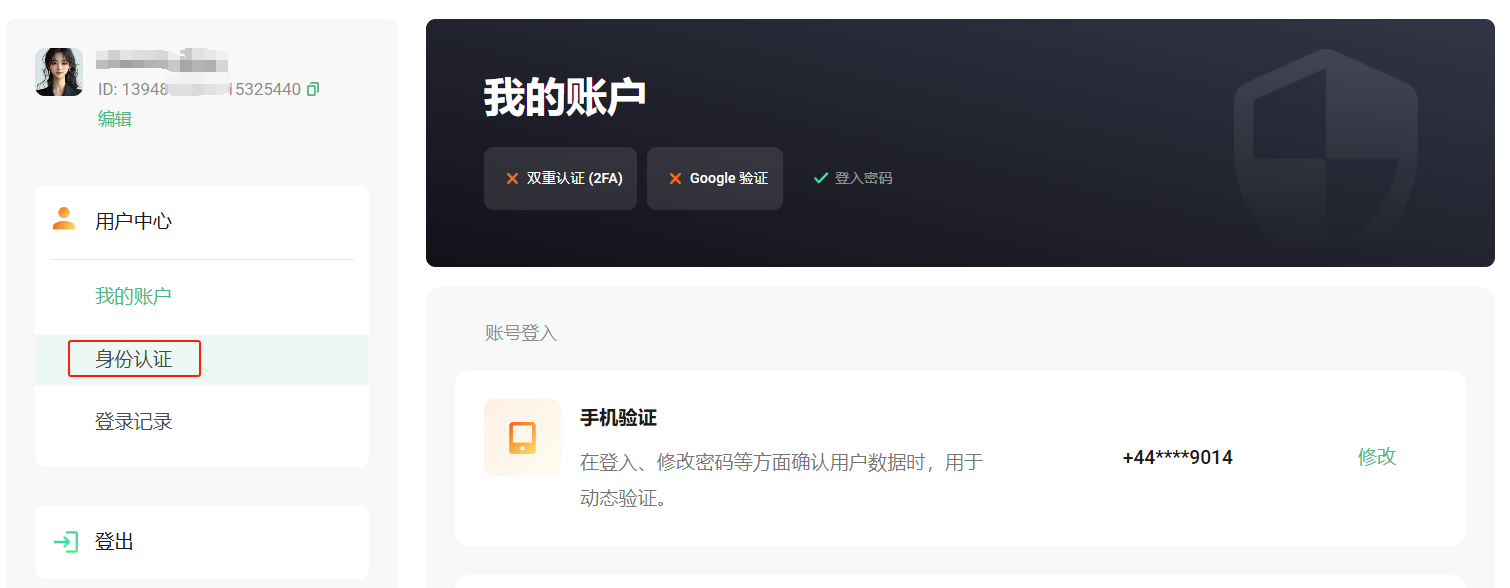Select the highlighted 身份认证 menu item
The image size is (1510, 588).
pyautogui.click(x=134, y=358)
